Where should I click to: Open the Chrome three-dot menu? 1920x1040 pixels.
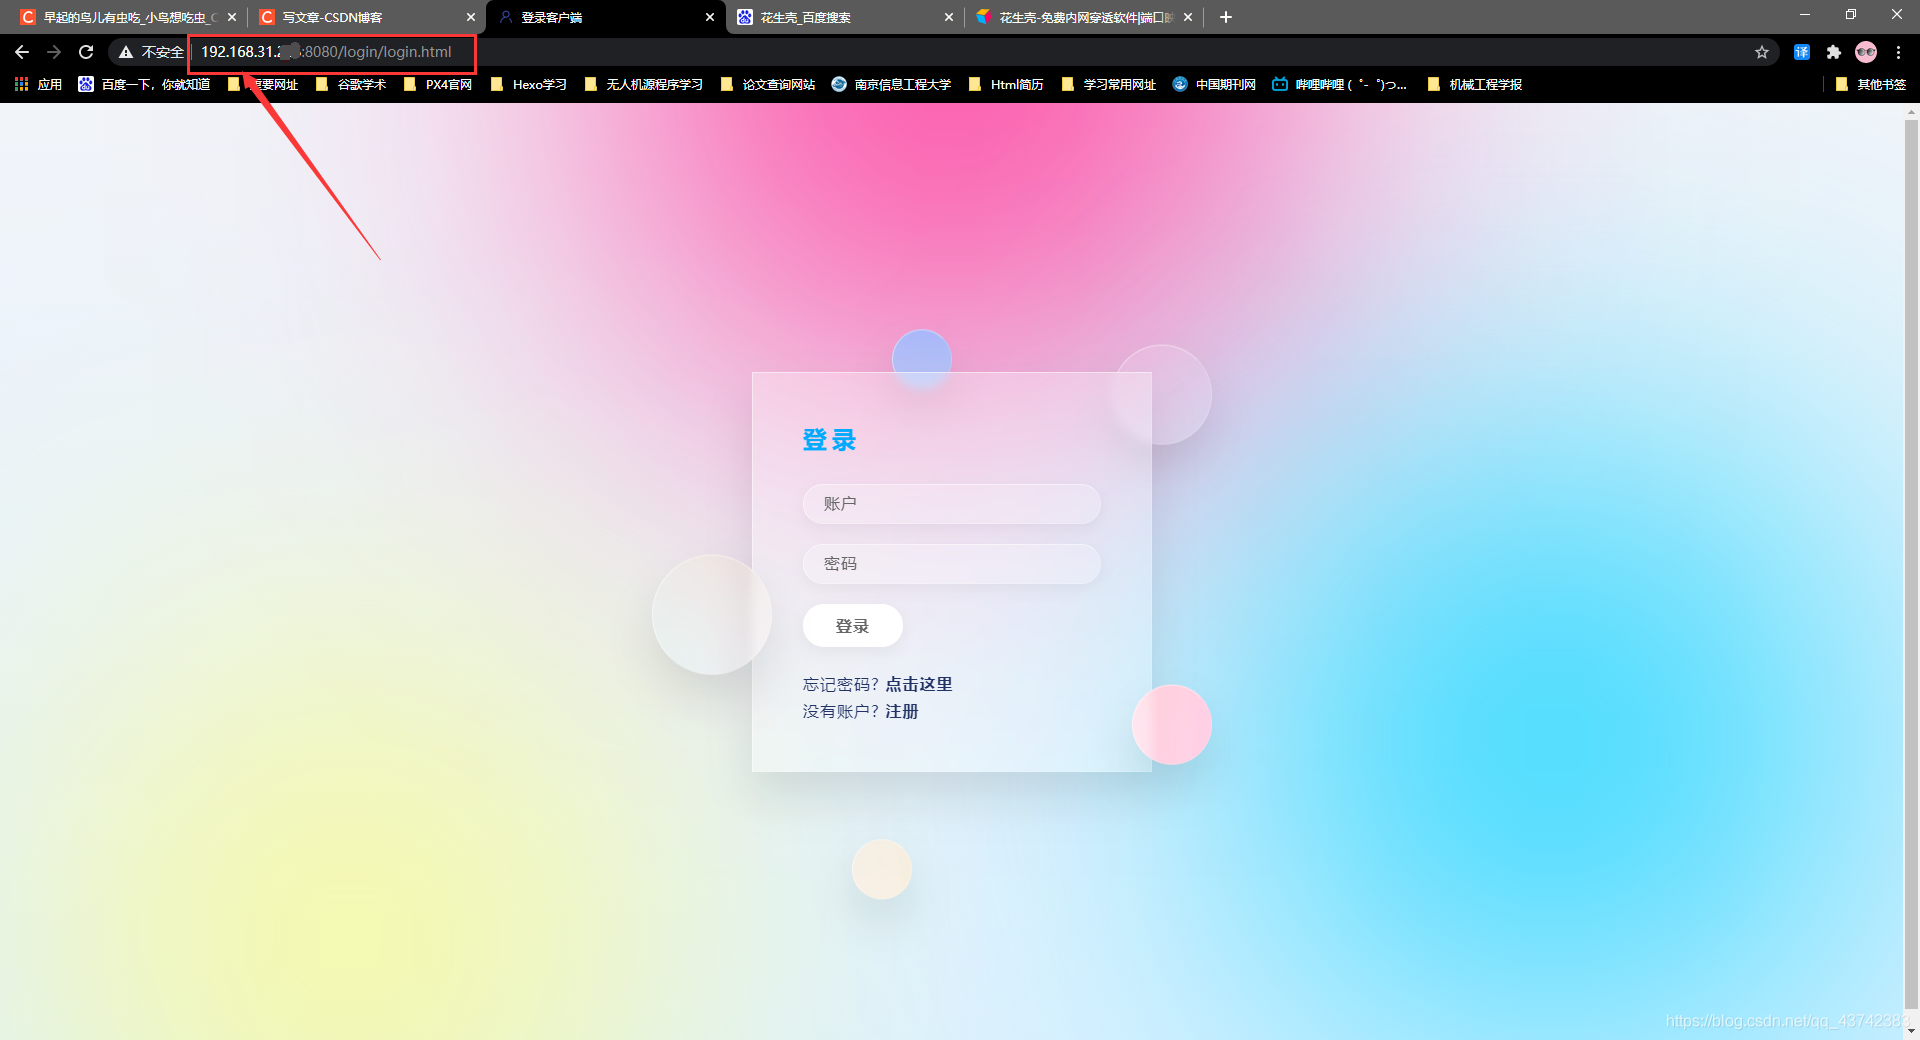(x=1898, y=52)
